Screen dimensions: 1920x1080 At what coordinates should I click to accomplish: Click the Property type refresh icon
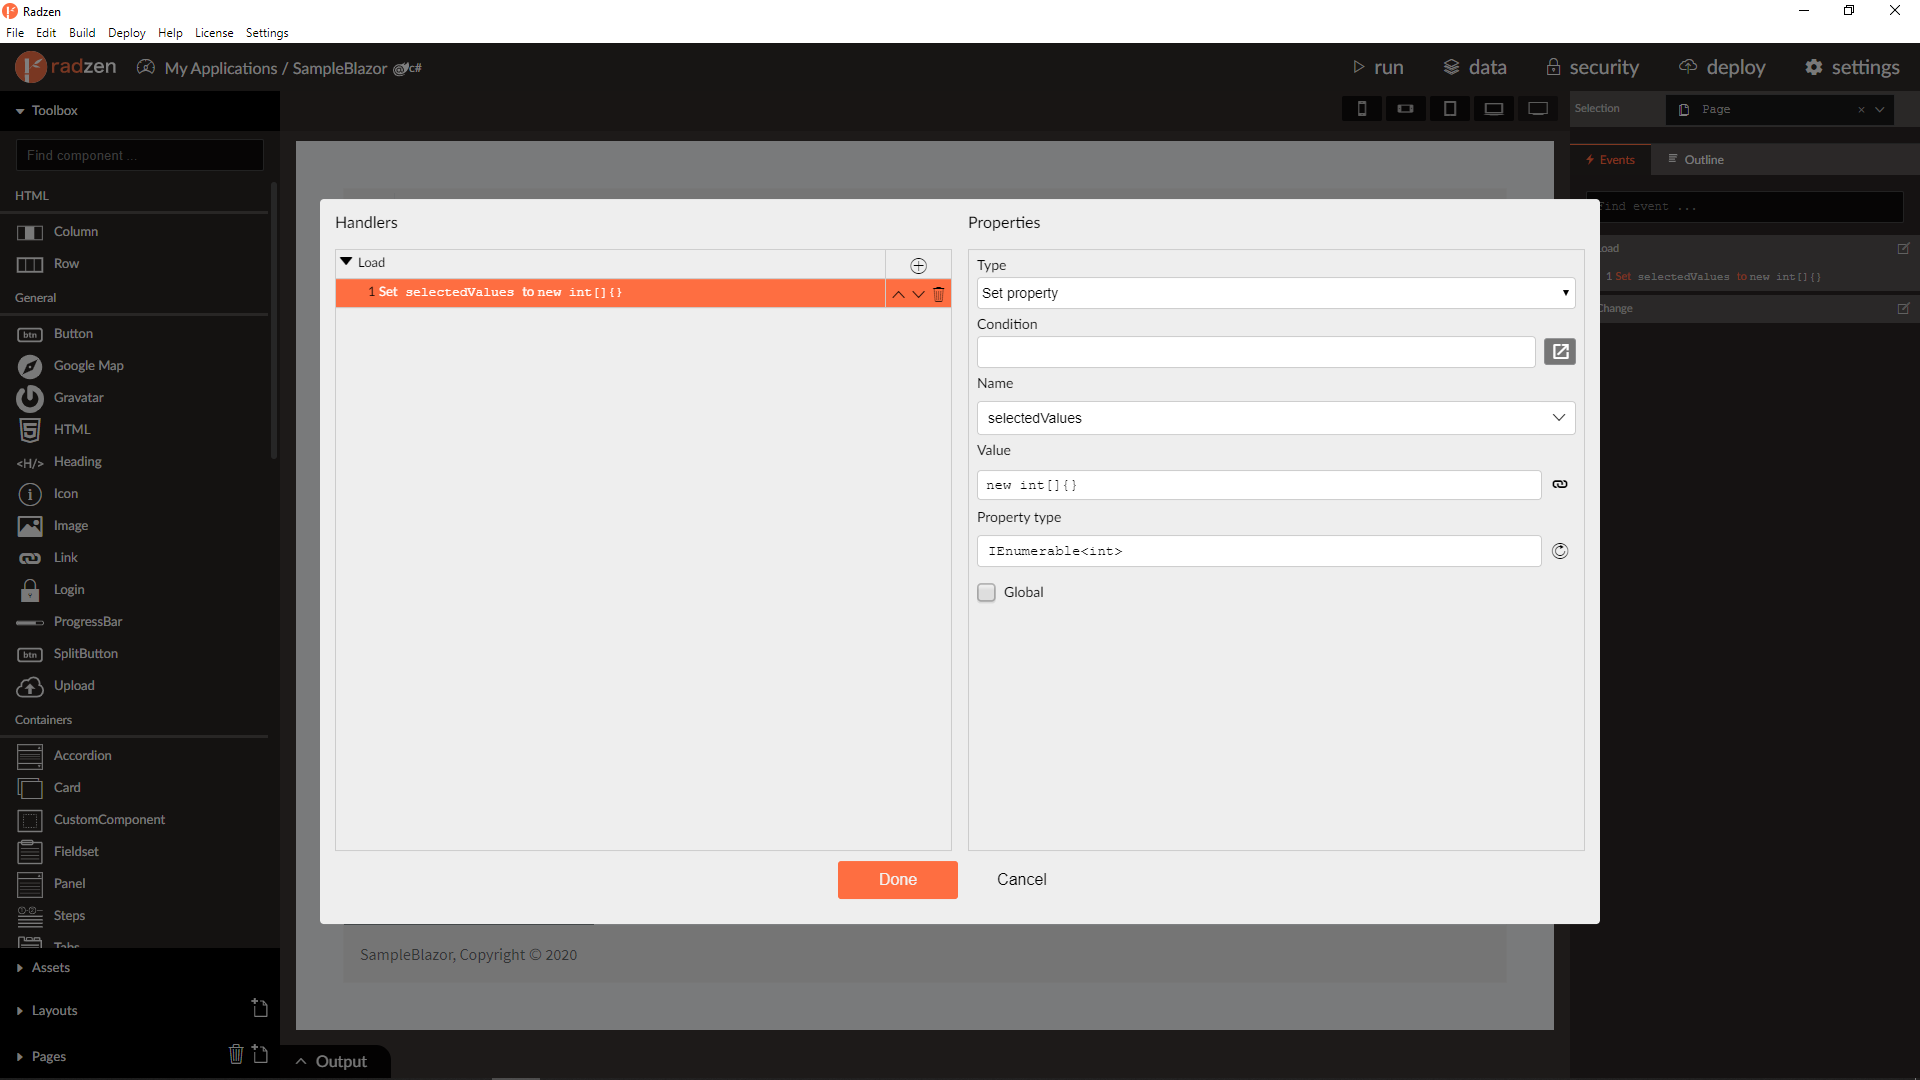[x=1559, y=551]
